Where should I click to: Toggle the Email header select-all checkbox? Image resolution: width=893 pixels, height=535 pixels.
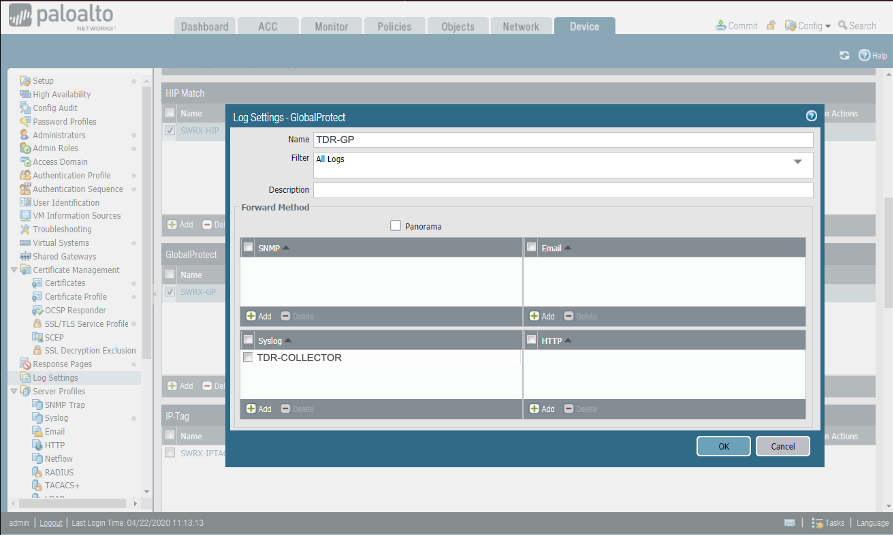point(531,247)
